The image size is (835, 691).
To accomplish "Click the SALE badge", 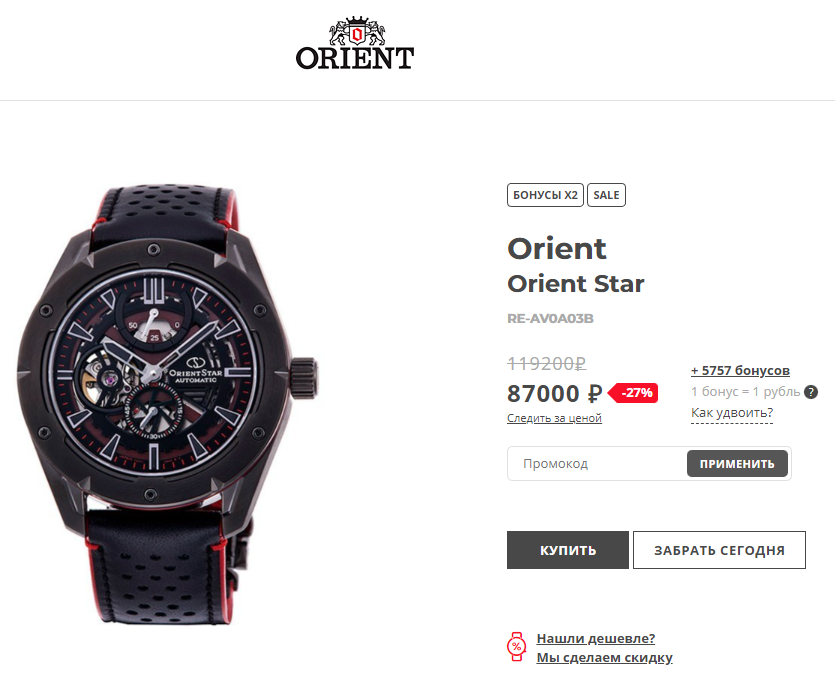I will tap(606, 195).
